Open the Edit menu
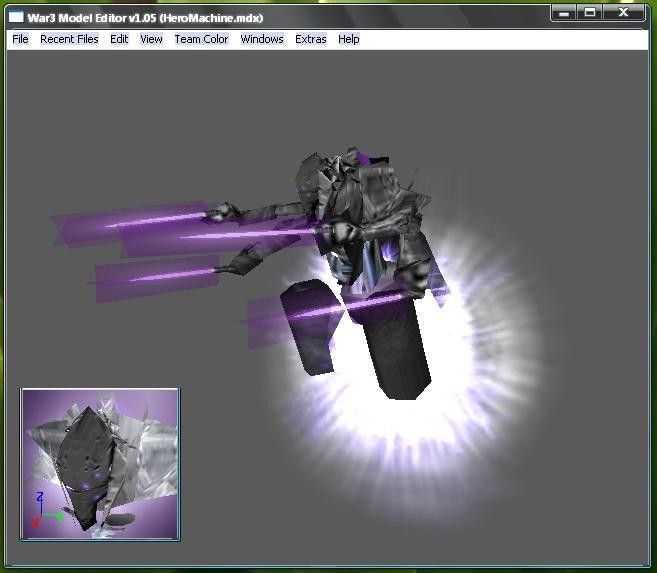The image size is (657, 573). (119, 39)
